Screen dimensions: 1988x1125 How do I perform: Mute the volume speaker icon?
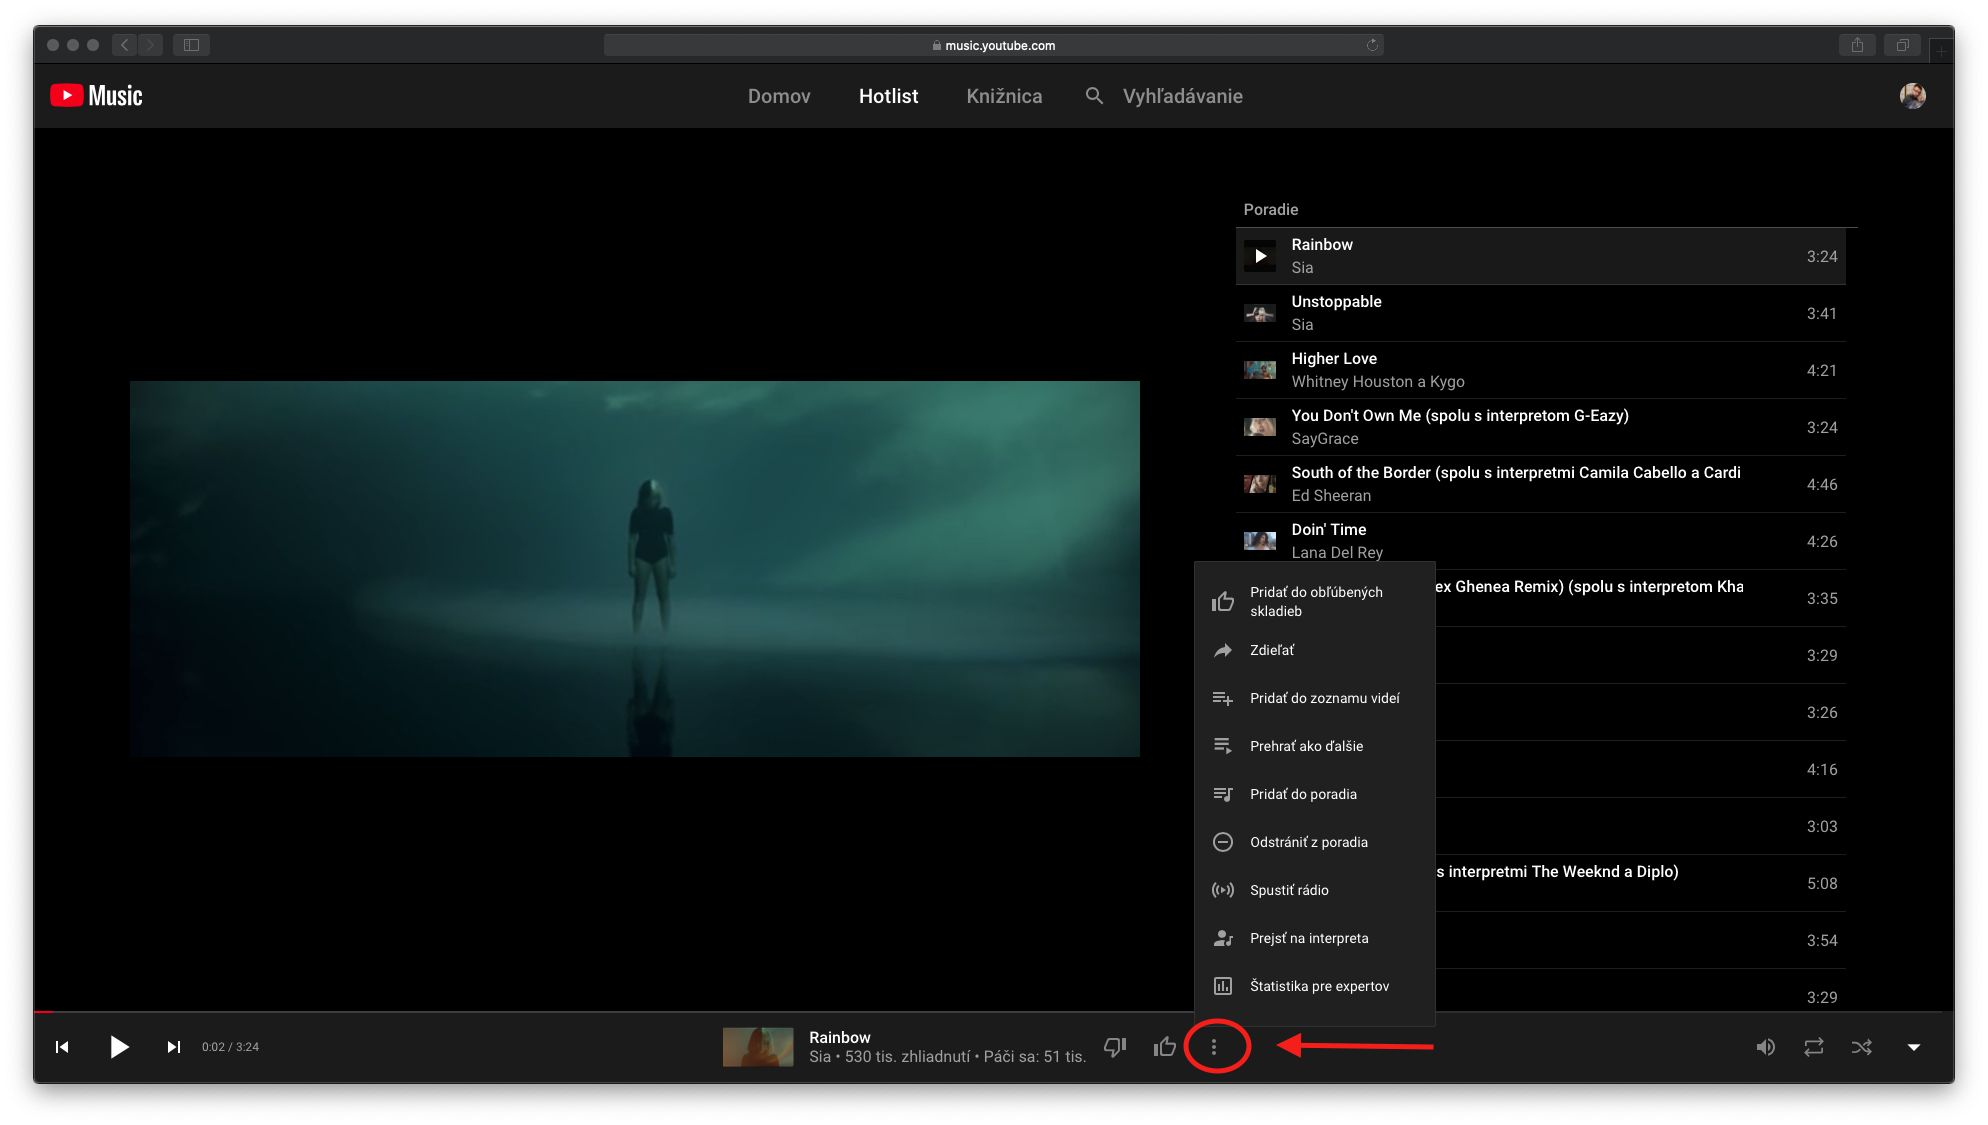pos(1766,1047)
